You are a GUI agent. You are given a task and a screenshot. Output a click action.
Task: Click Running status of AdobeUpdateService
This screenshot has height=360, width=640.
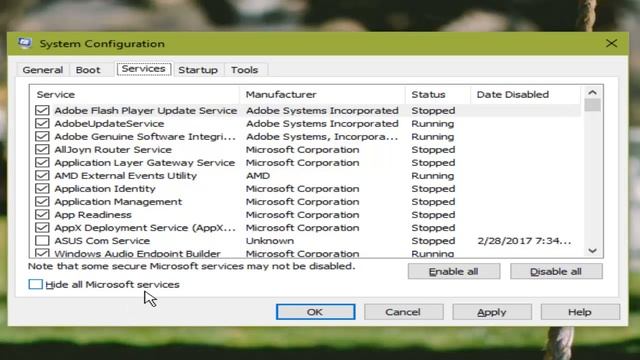coord(432,124)
